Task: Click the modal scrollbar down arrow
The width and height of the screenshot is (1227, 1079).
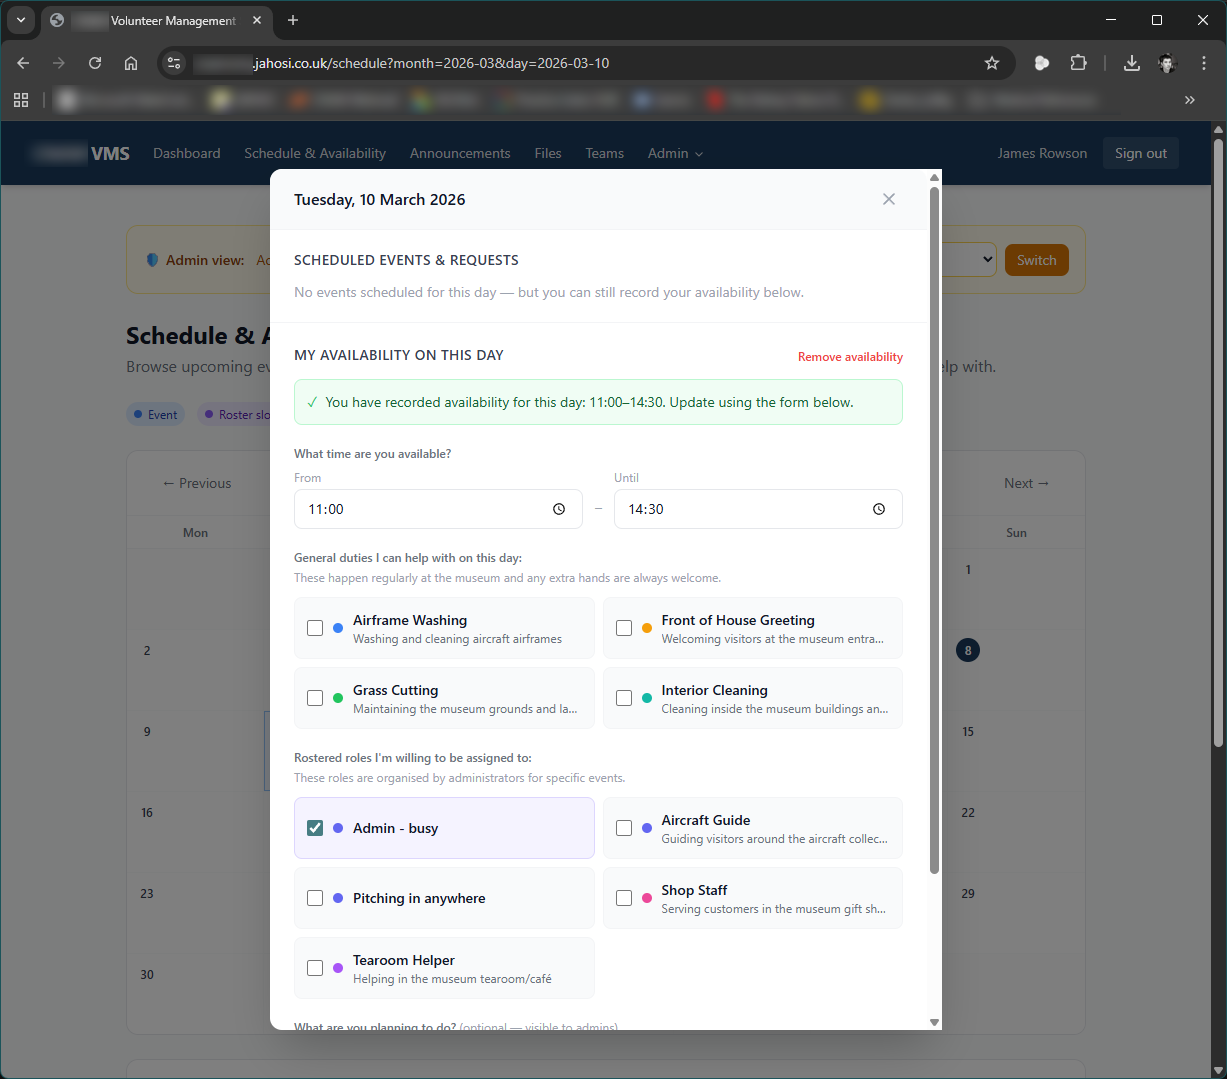Action: point(935,1022)
